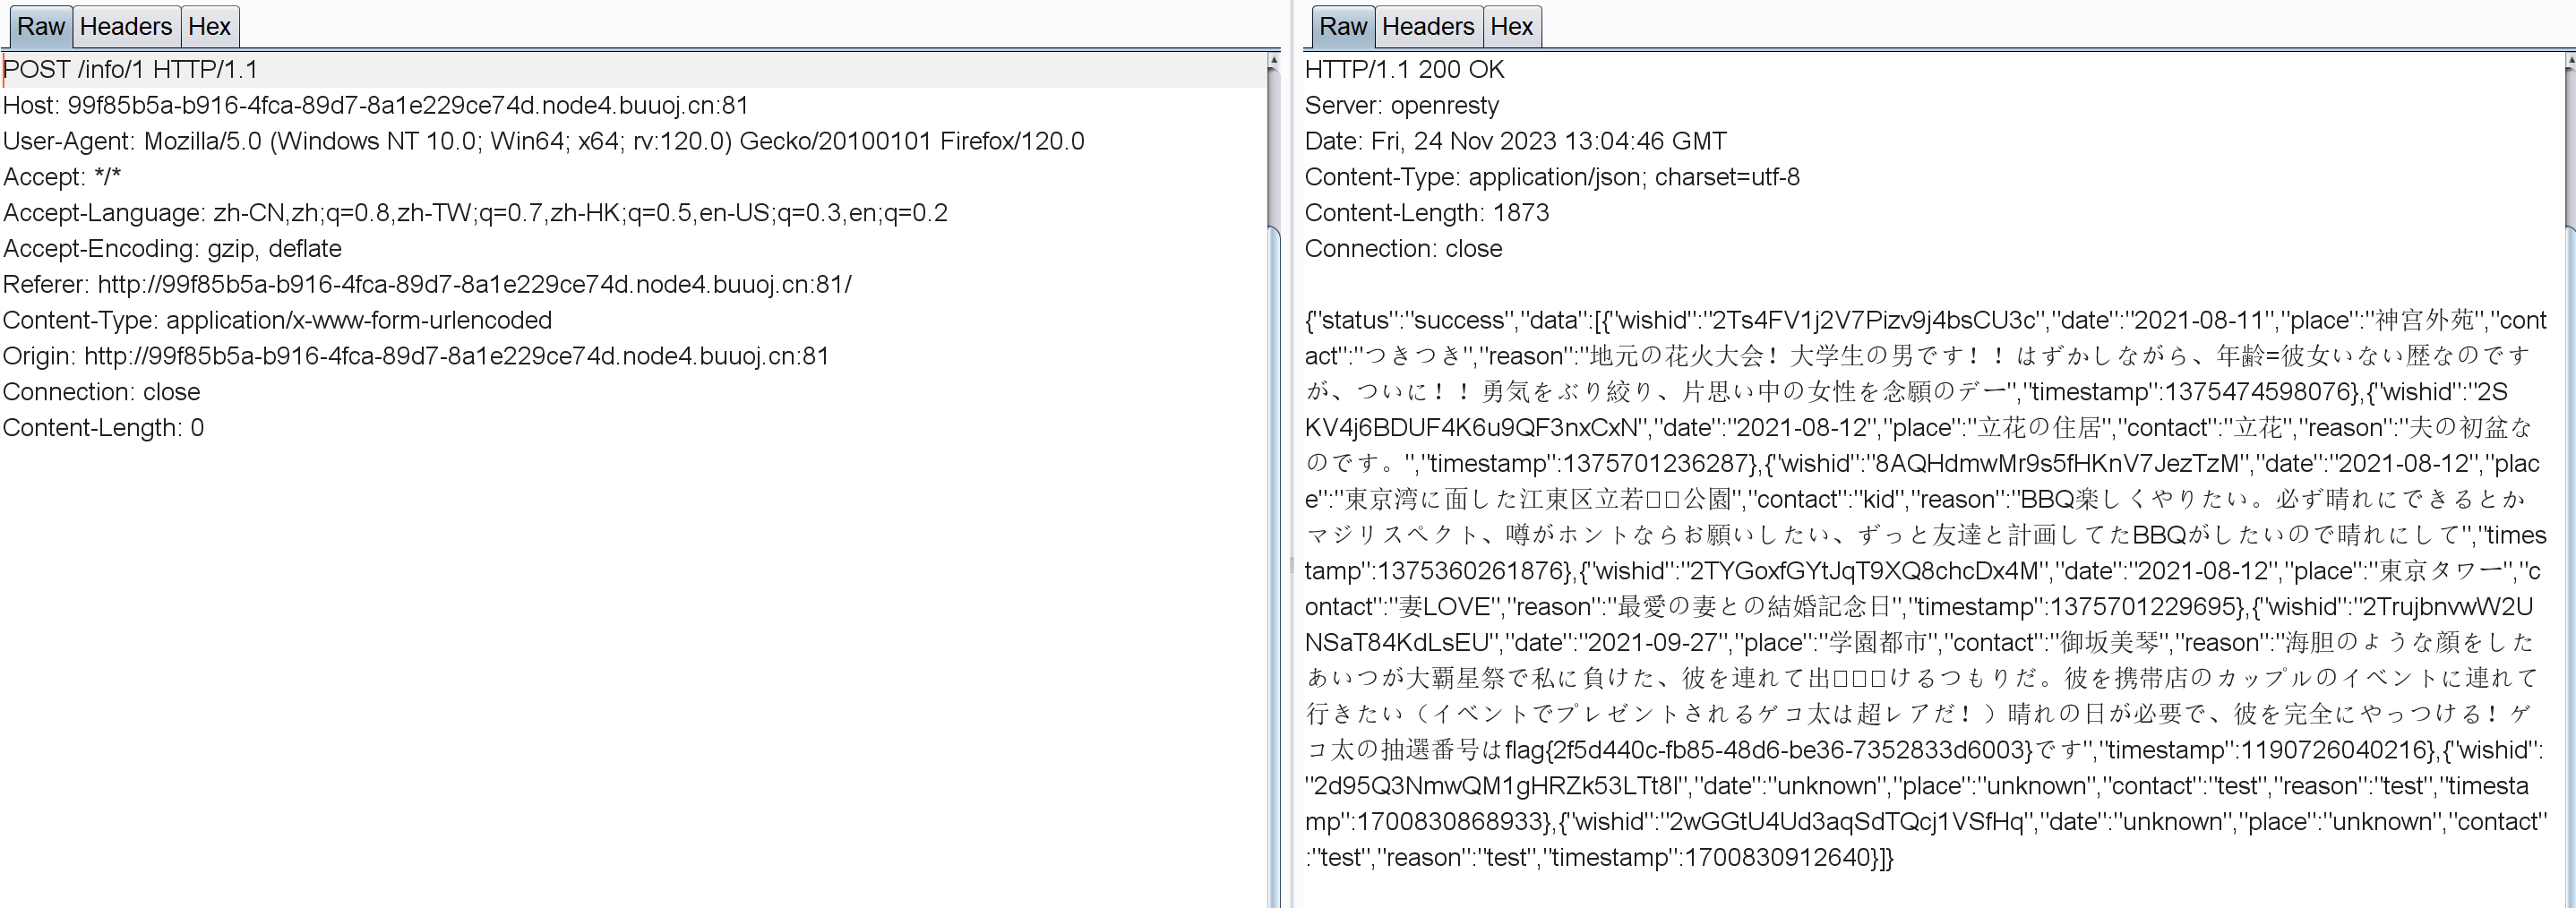Click the 'HTTP/1.1 200 OK' status line
Image resolution: width=2576 pixels, height=908 pixels.
(x=1404, y=70)
